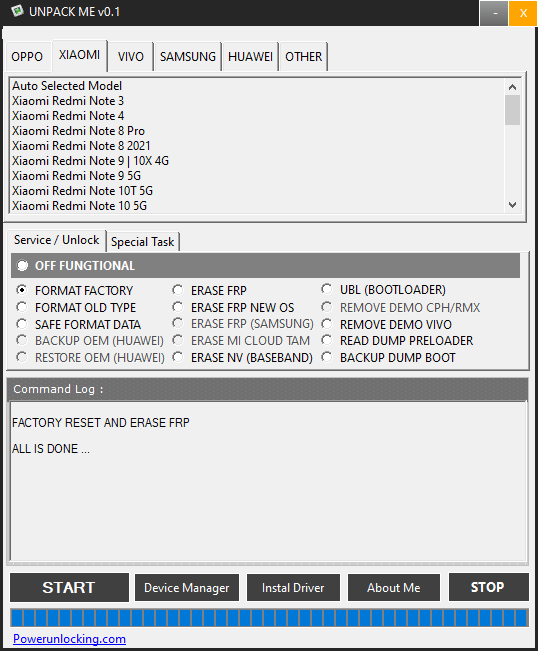Choose ERASE FRP (SAMSUNG) radio button
Image resolution: width=538 pixels, height=651 pixels.
(178, 323)
